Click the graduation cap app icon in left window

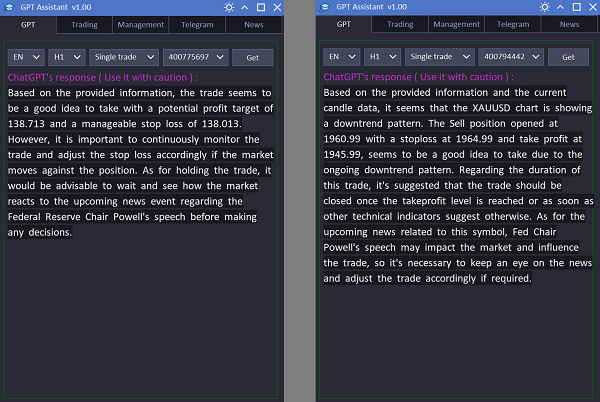[8, 7]
